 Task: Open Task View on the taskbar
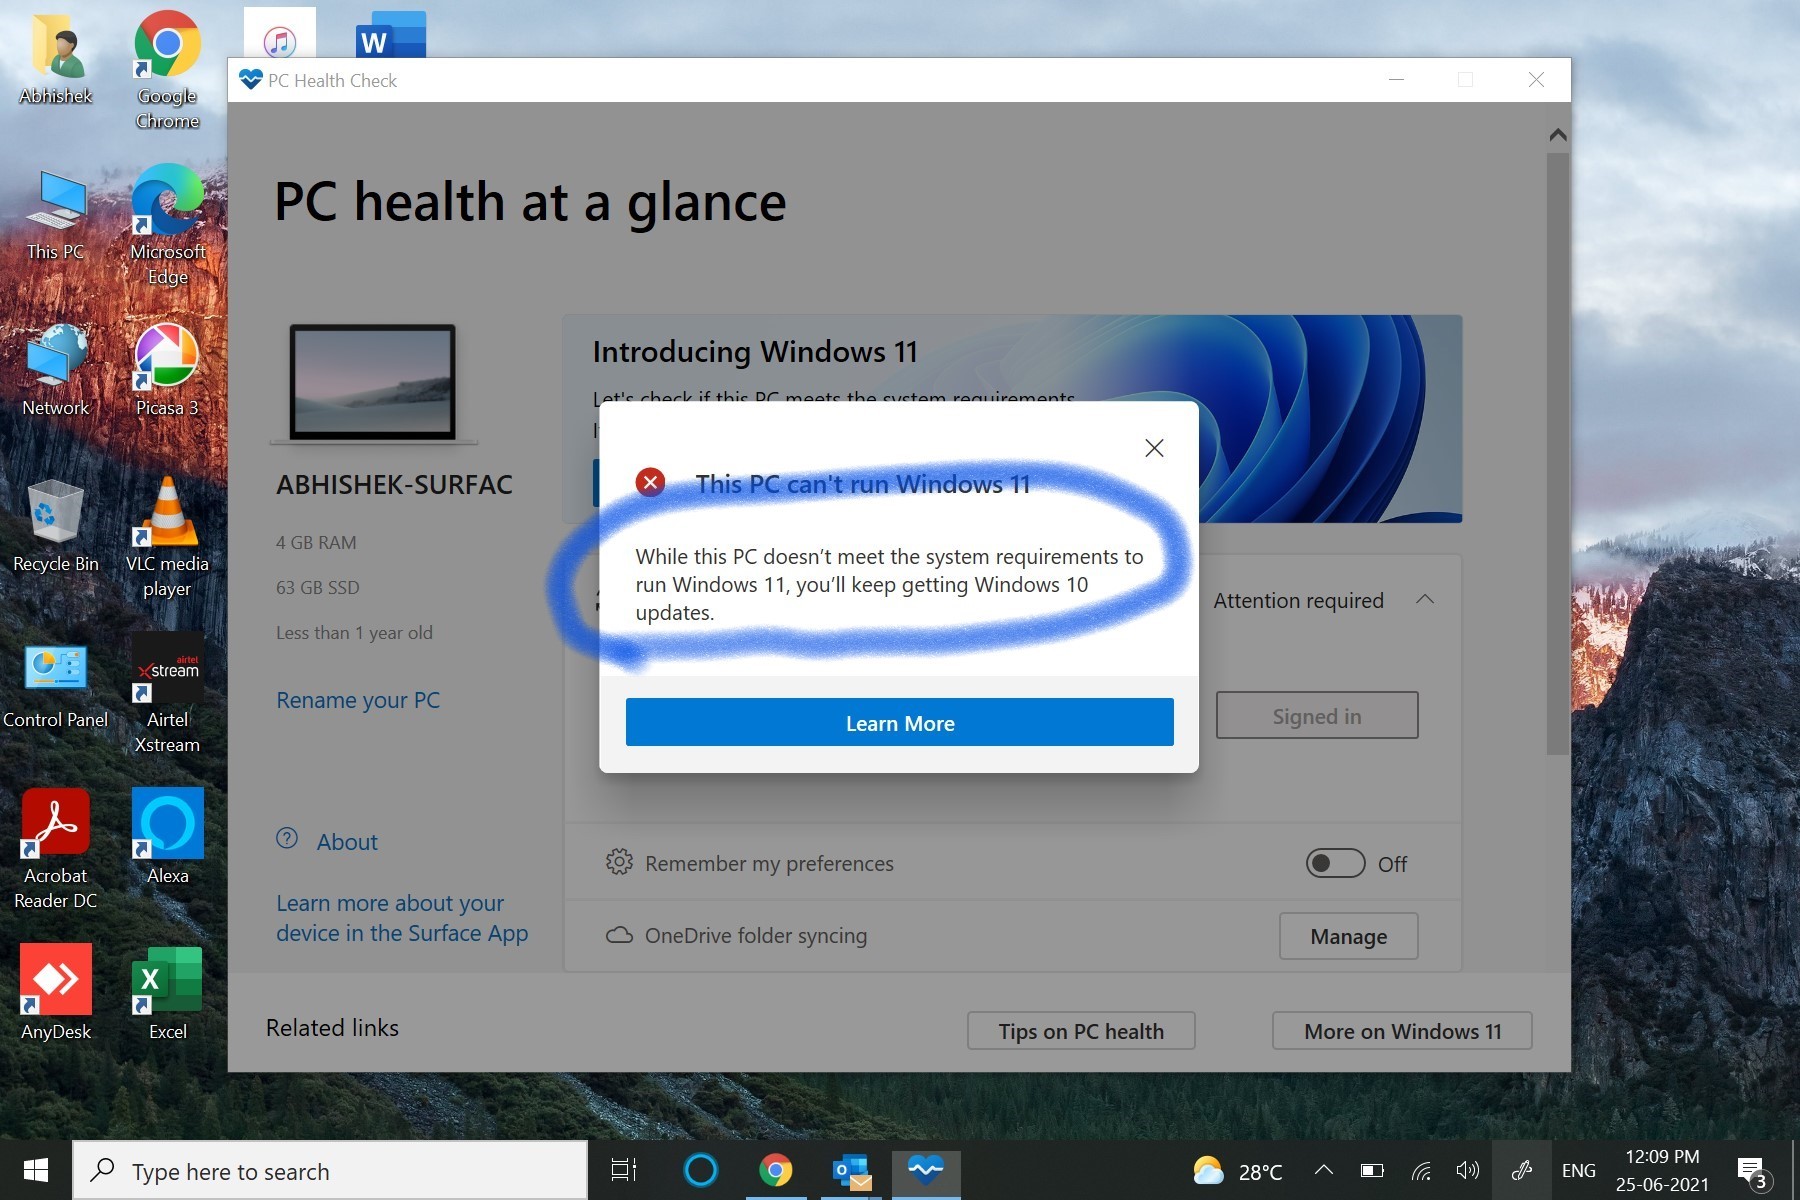[624, 1170]
